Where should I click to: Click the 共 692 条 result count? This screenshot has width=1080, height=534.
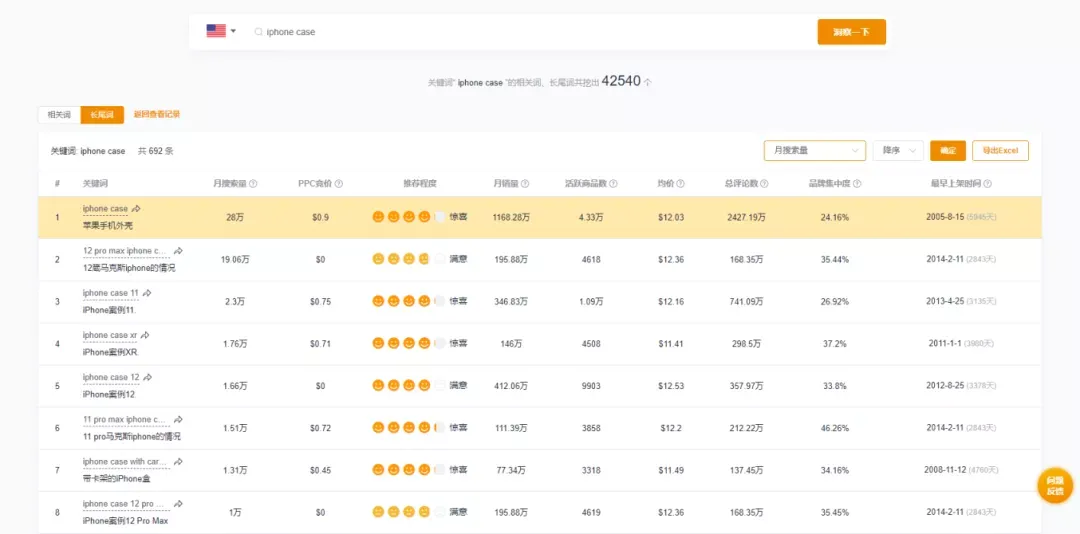[156, 150]
